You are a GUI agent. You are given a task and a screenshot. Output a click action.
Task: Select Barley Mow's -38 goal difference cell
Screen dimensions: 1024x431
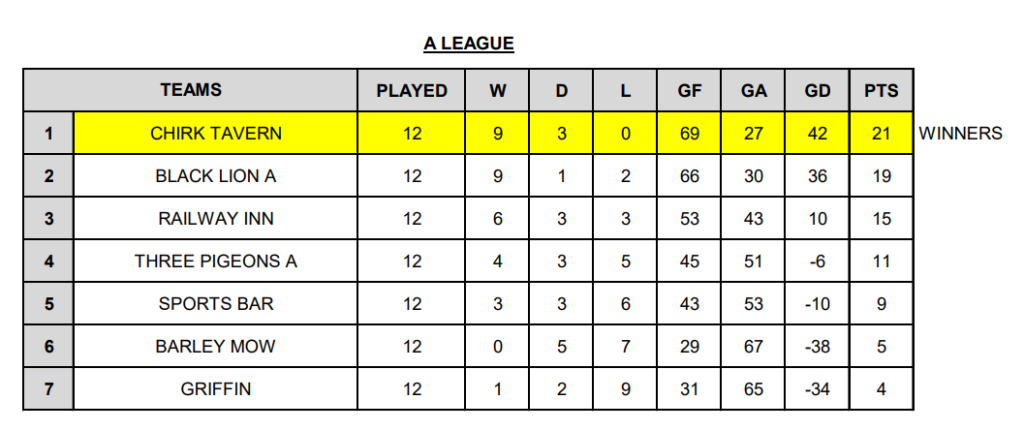[x=817, y=347]
